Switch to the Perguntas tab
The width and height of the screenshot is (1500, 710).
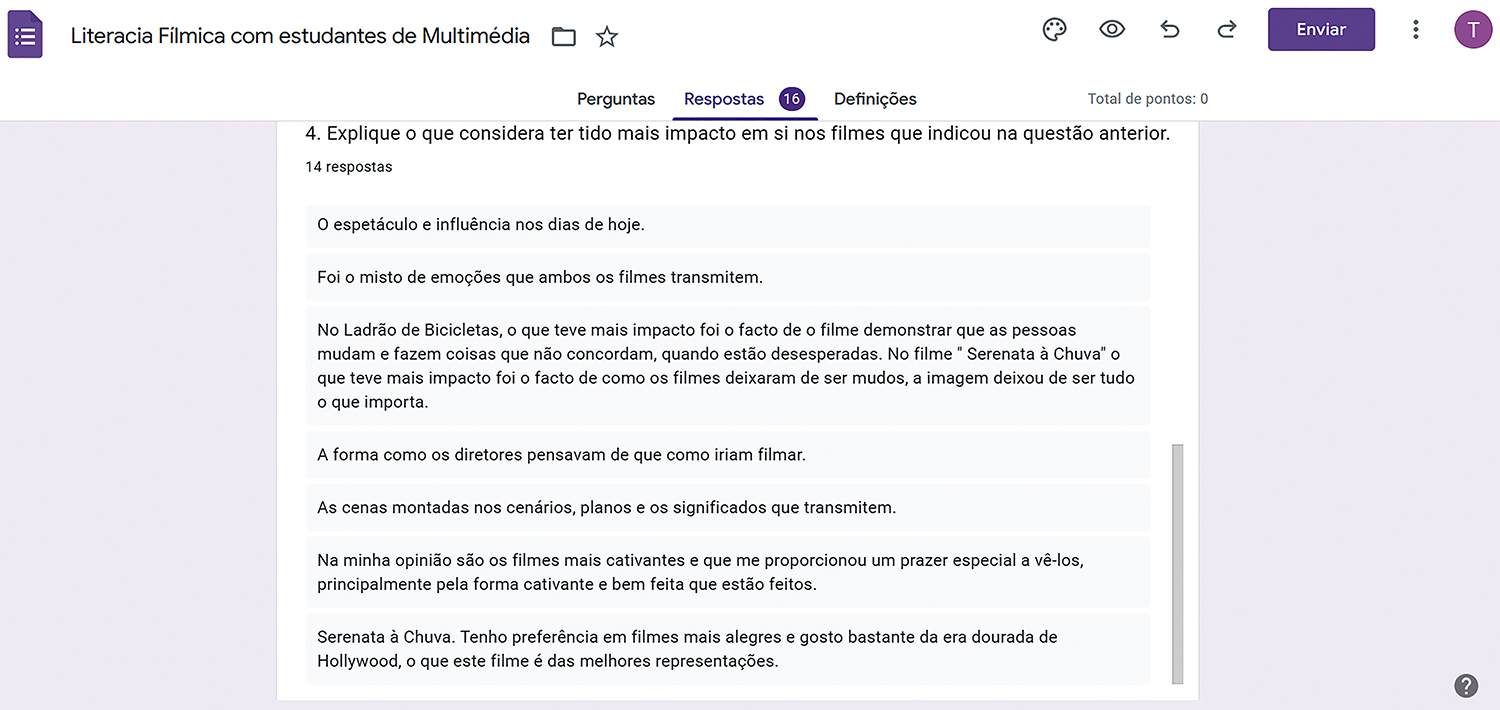(616, 99)
